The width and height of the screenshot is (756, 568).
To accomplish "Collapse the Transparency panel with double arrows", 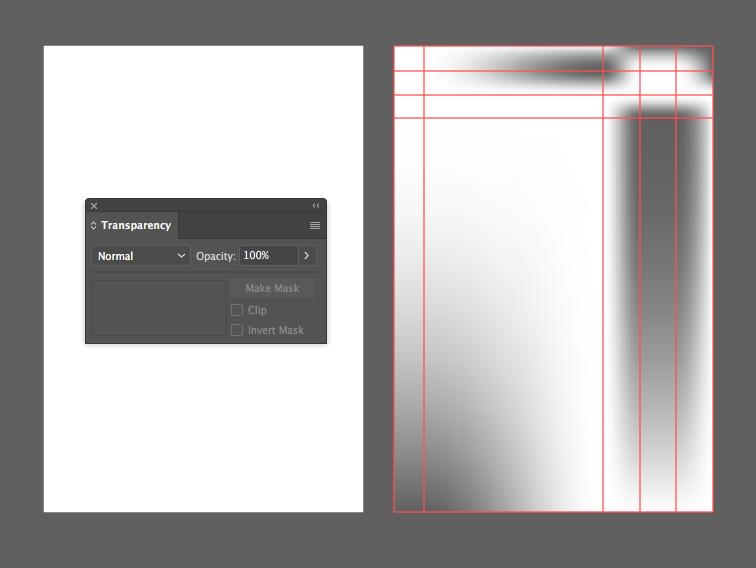I will 316,205.
